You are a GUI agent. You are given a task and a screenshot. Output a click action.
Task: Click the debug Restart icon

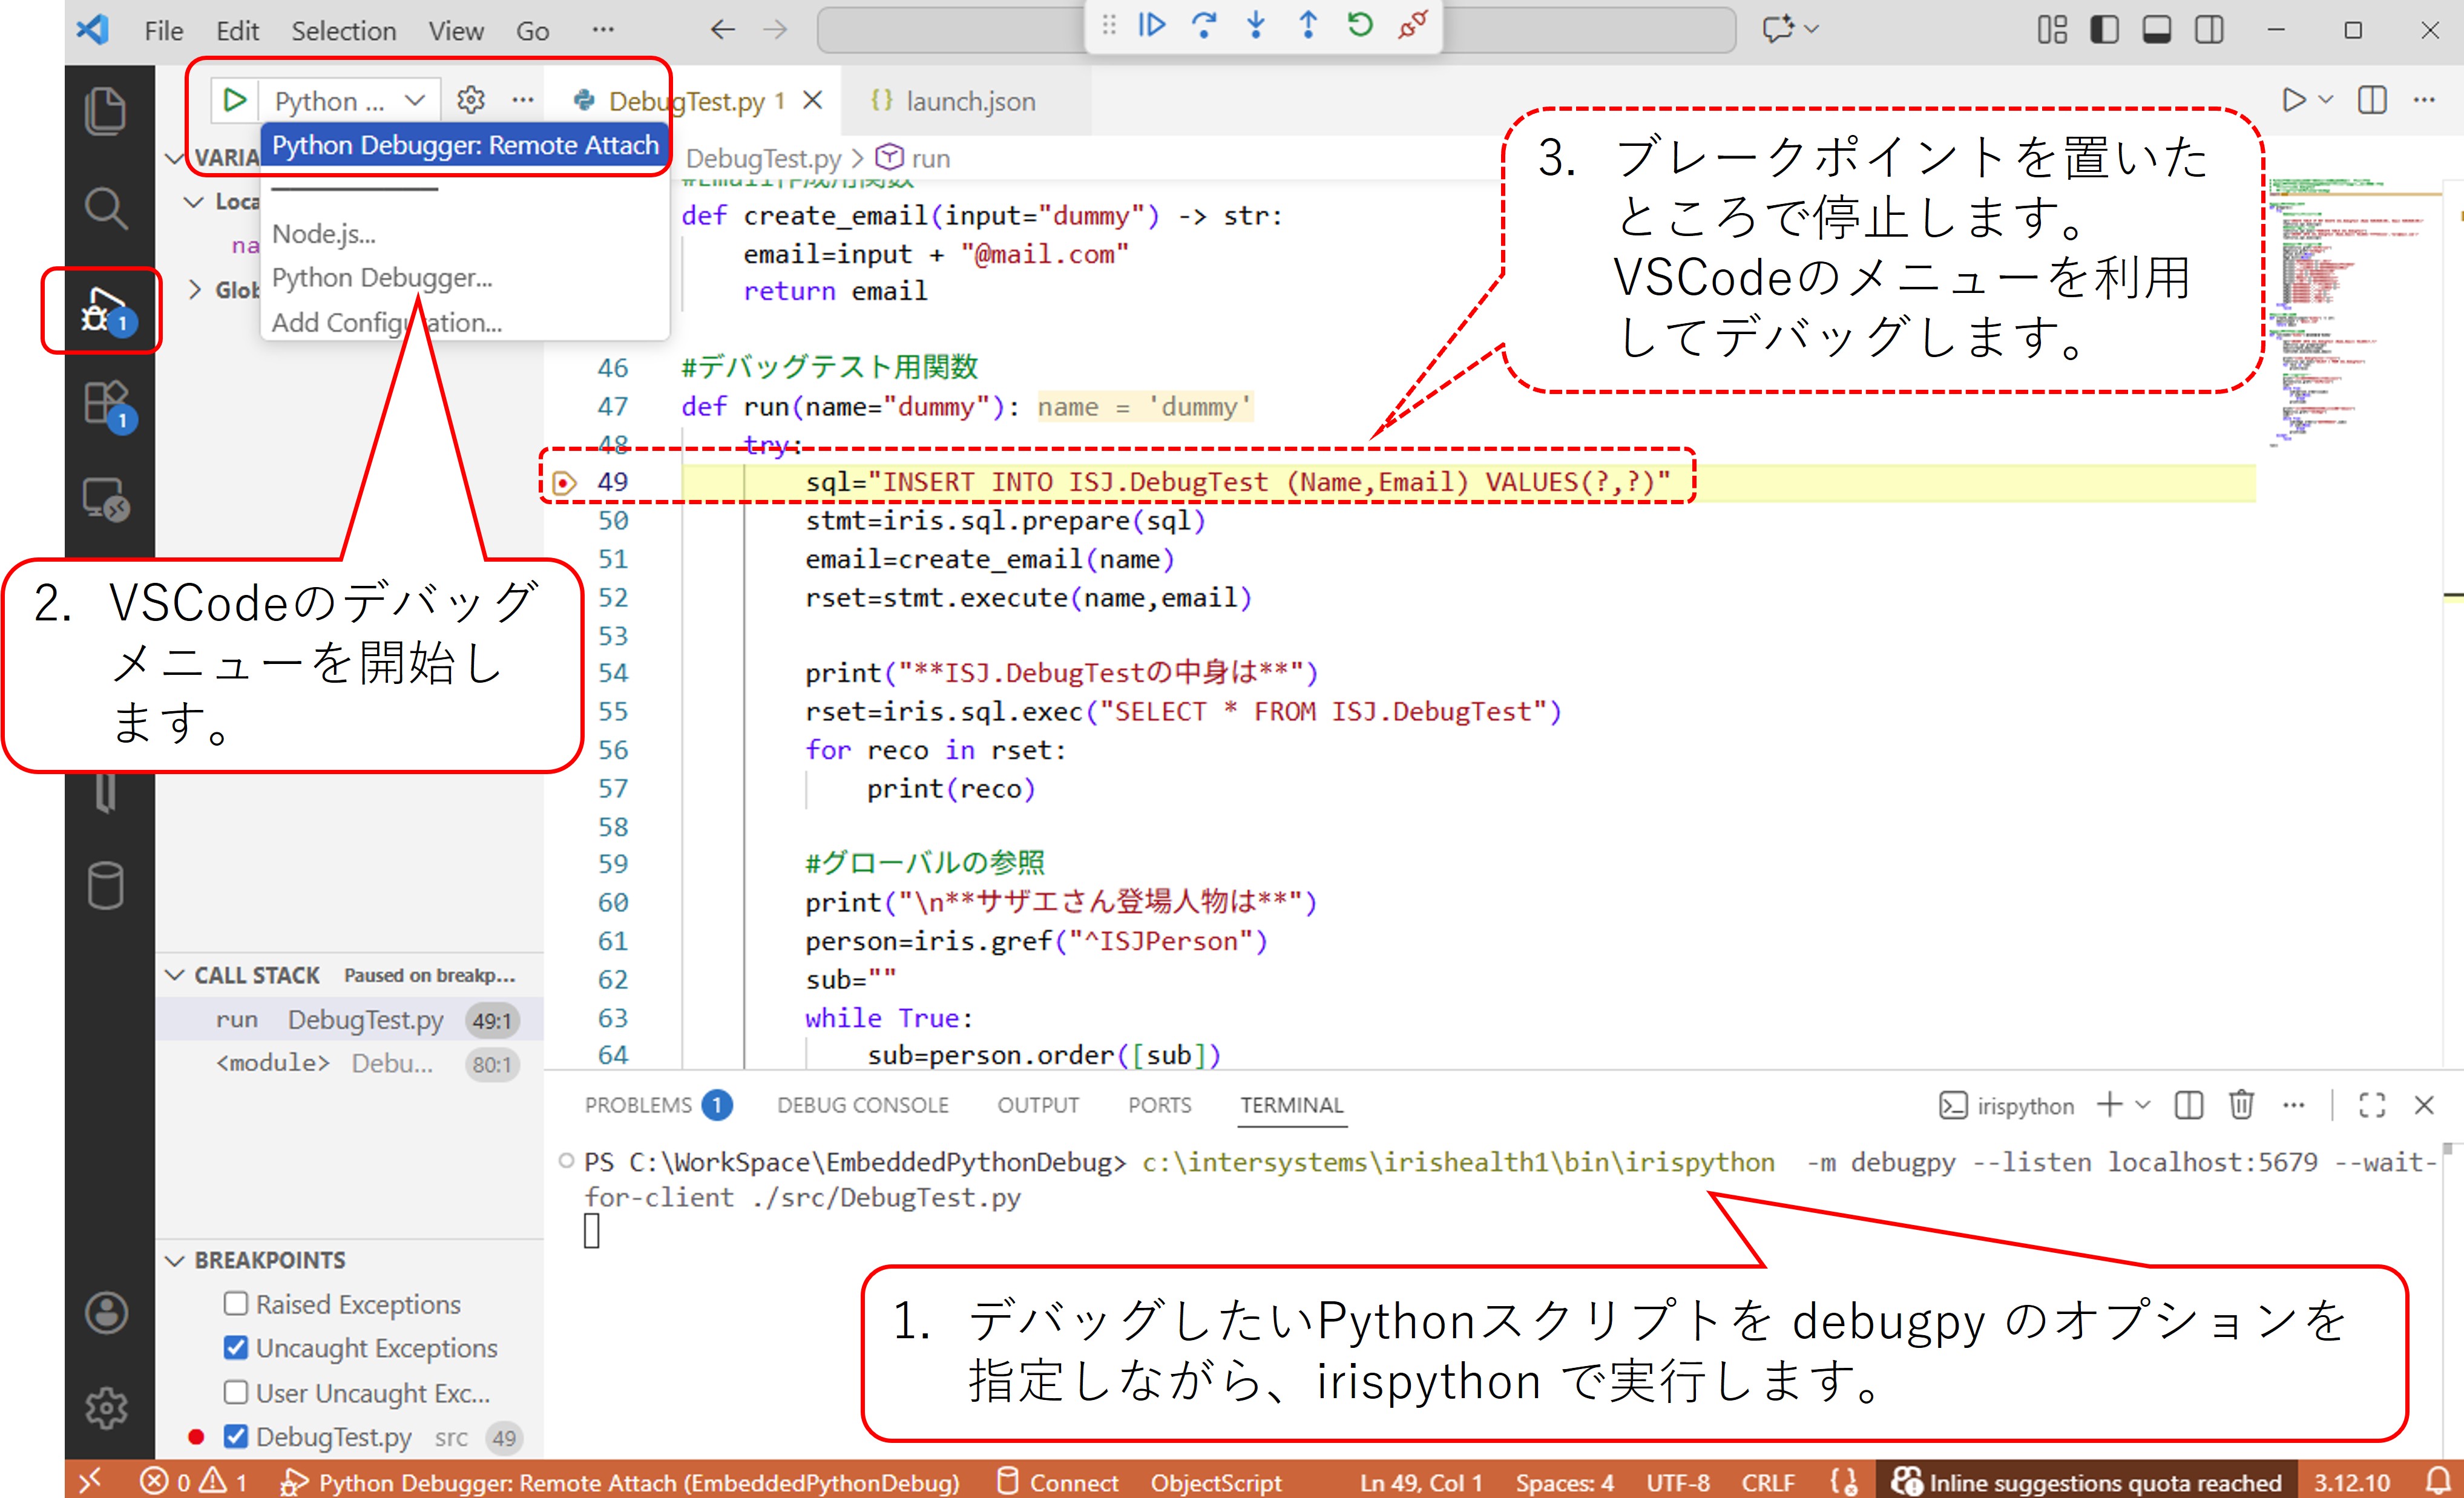tap(1360, 26)
